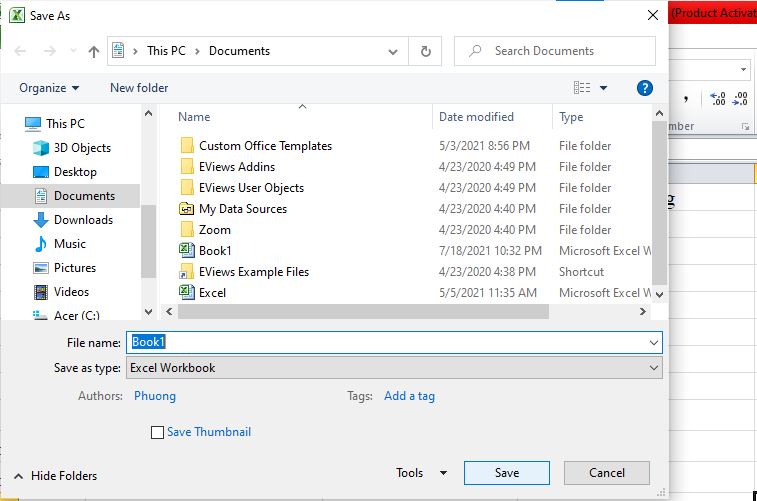Click the Cancel button
Screen dimensions: 757x501
coord(607,473)
